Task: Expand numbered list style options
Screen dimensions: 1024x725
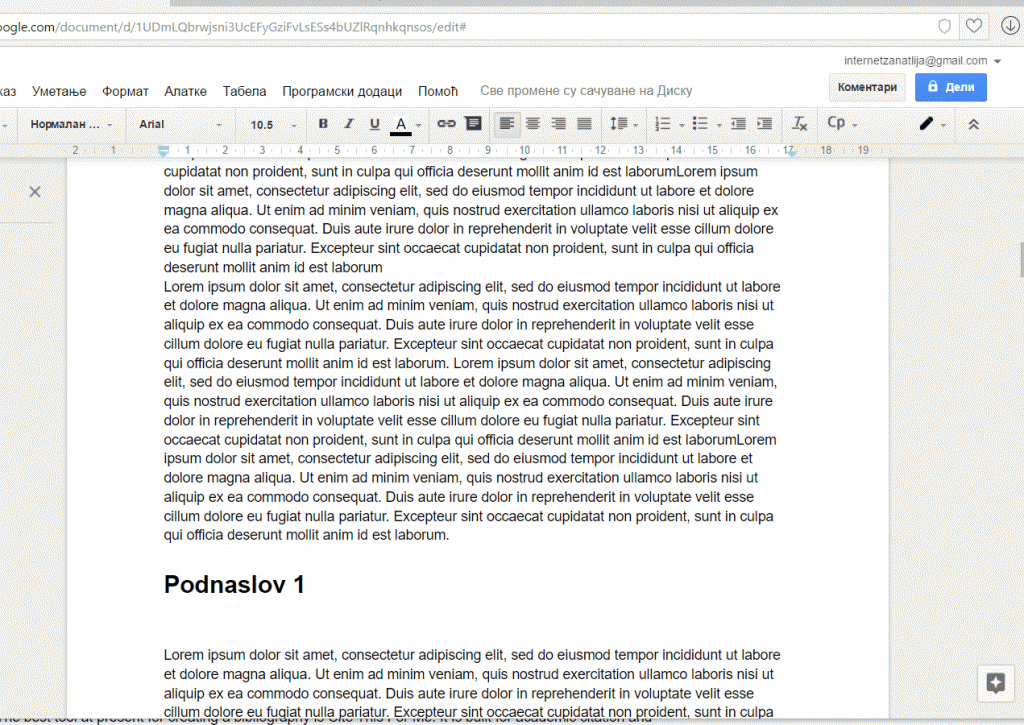Action: 681,124
